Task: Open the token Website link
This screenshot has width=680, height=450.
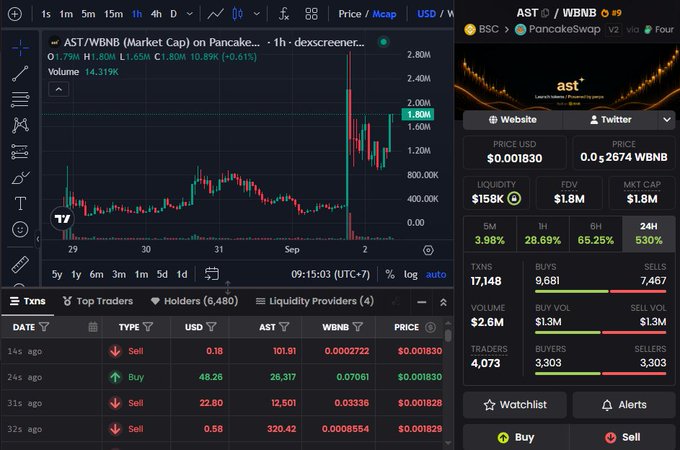Action: [x=513, y=119]
